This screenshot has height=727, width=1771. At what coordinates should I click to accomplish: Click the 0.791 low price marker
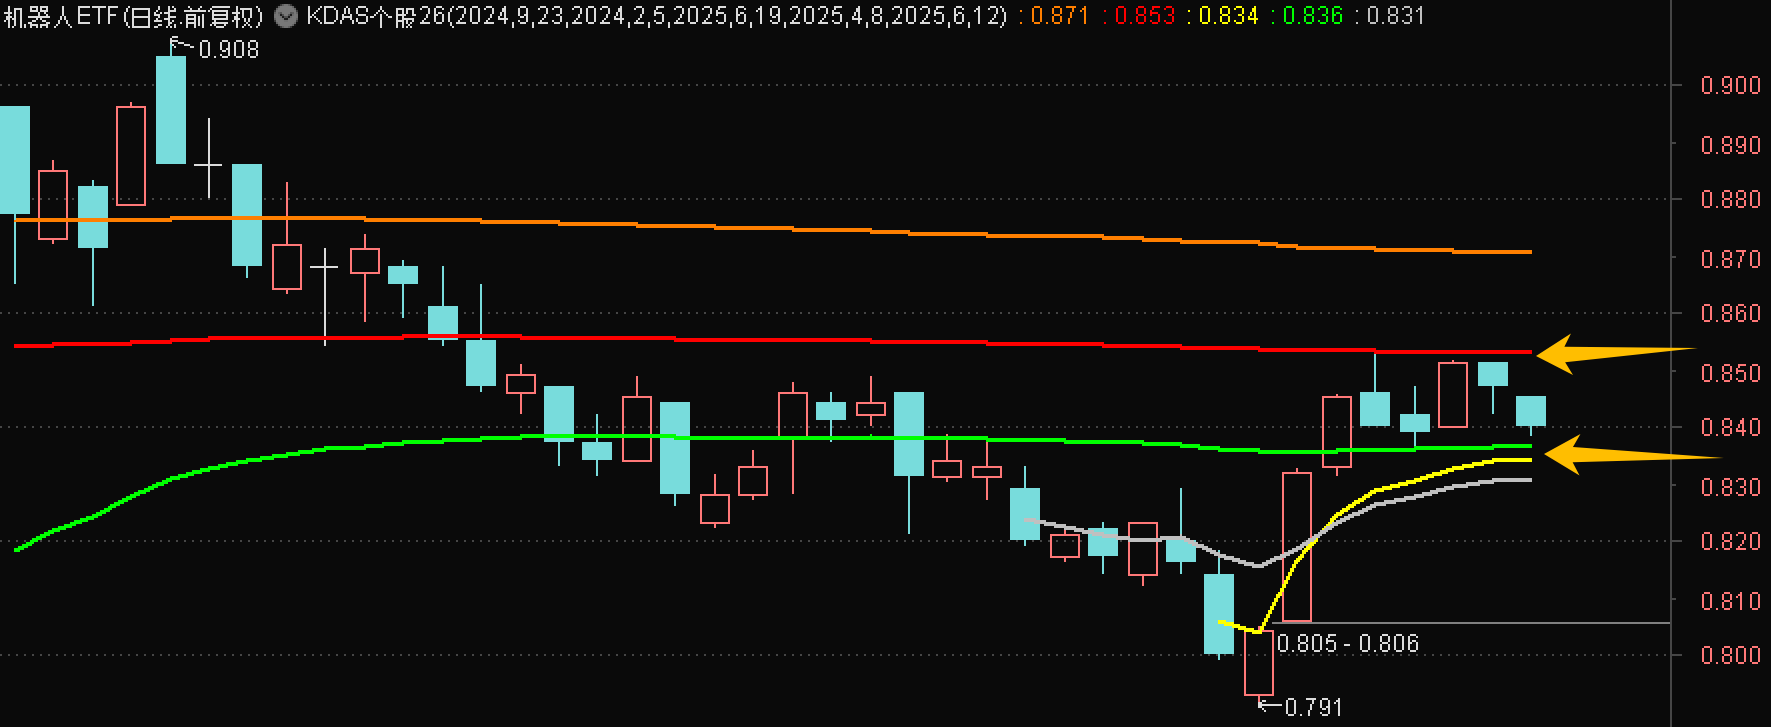pyautogui.click(x=1313, y=707)
